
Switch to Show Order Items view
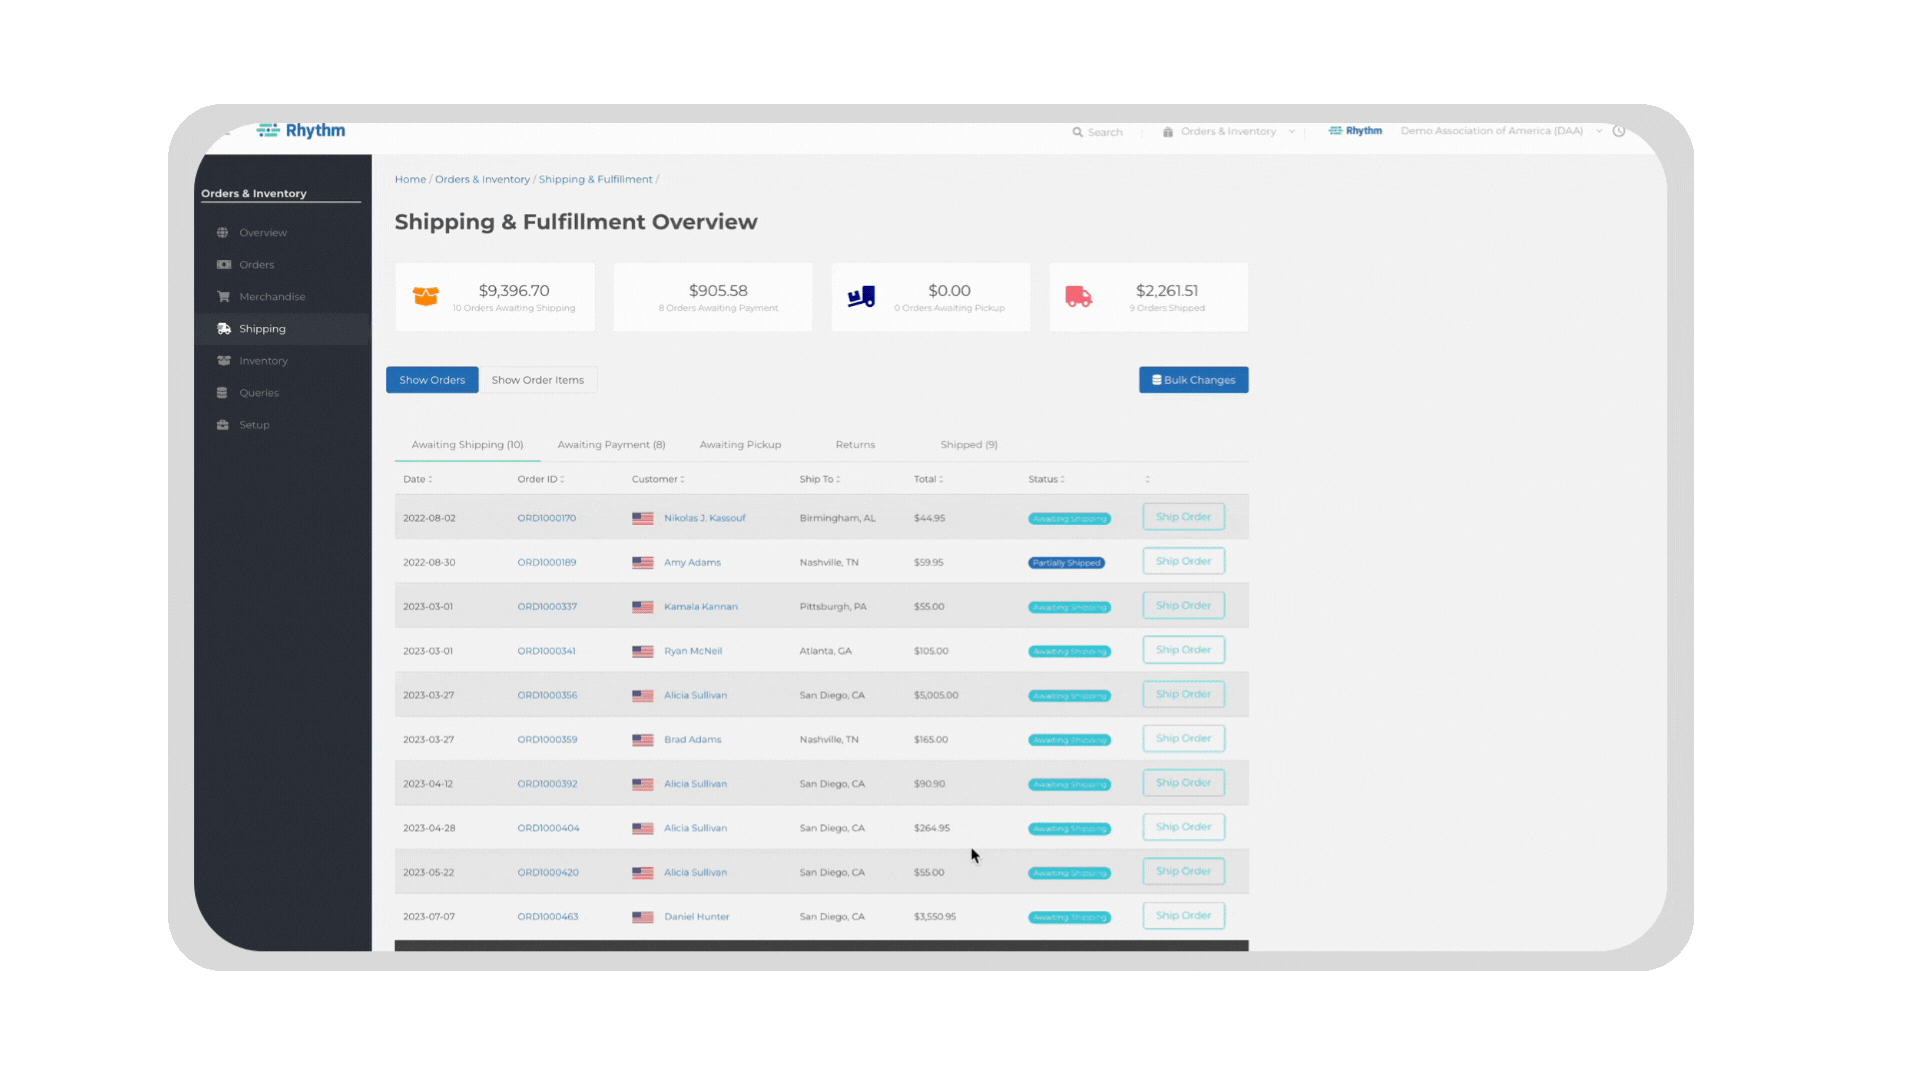[x=538, y=380]
